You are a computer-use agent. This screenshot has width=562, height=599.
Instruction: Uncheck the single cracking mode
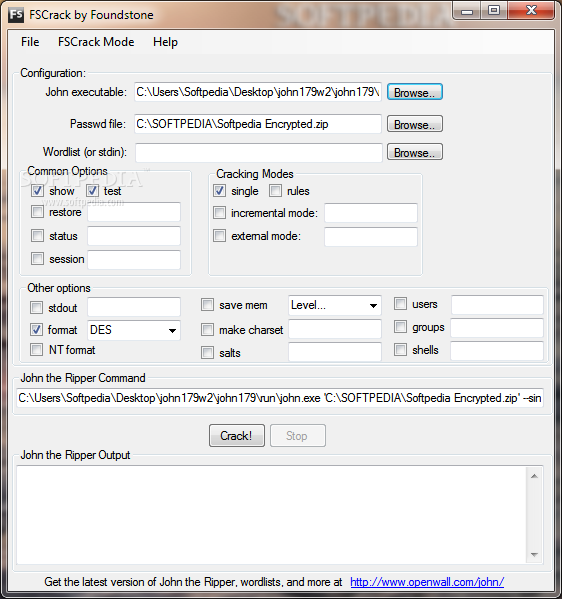[x=219, y=190]
